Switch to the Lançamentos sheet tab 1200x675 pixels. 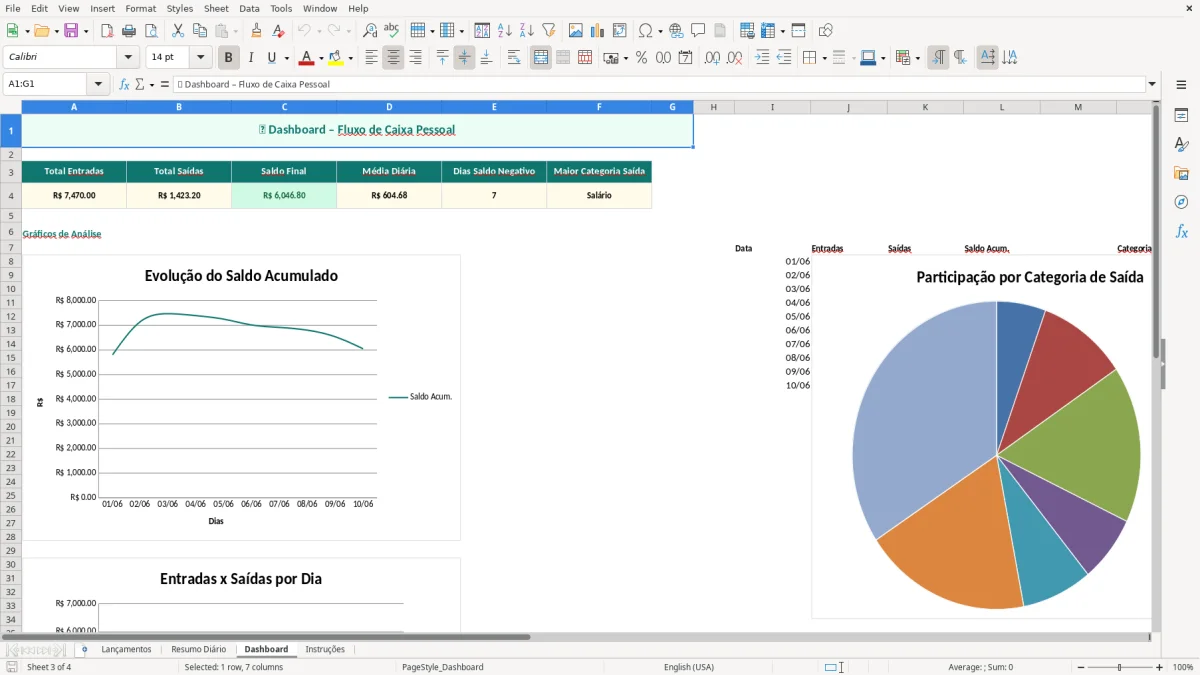point(126,649)
